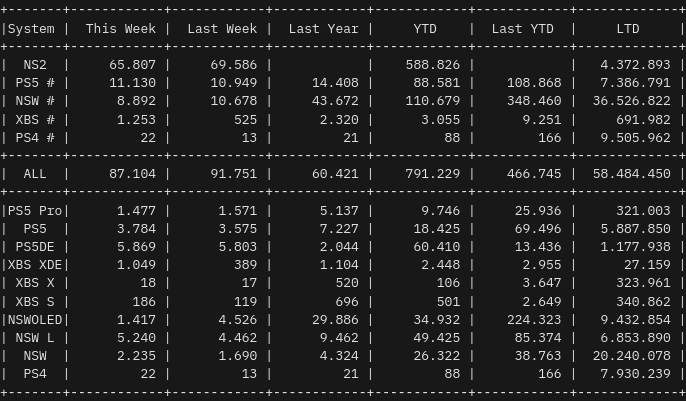This screenshot has height=401, width=686.
Task: Select the NSWOLED row label
Action: click(35, 320)
